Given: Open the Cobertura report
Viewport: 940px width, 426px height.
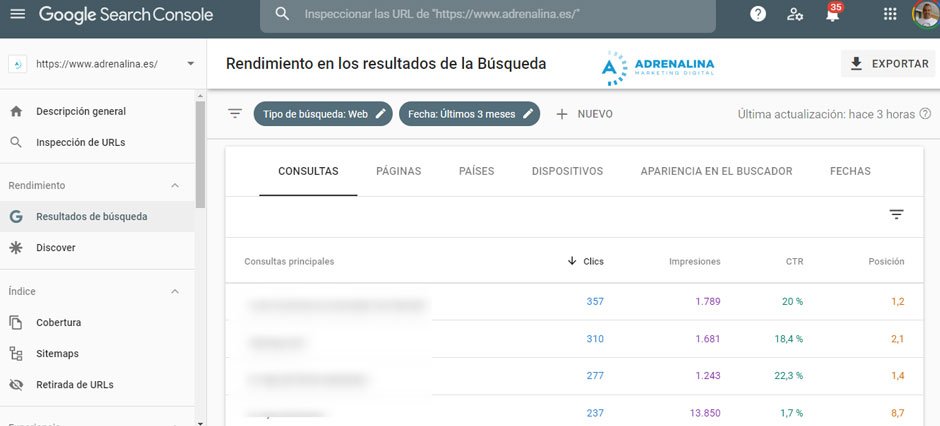Looking at the screenshot, I should click(x=59, y=322).
